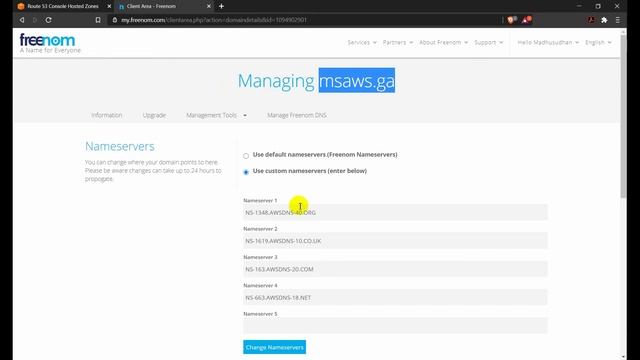The image size is (640, 360).
Task: Expand the Services dropdown menu
Action: tap(362, 42)
